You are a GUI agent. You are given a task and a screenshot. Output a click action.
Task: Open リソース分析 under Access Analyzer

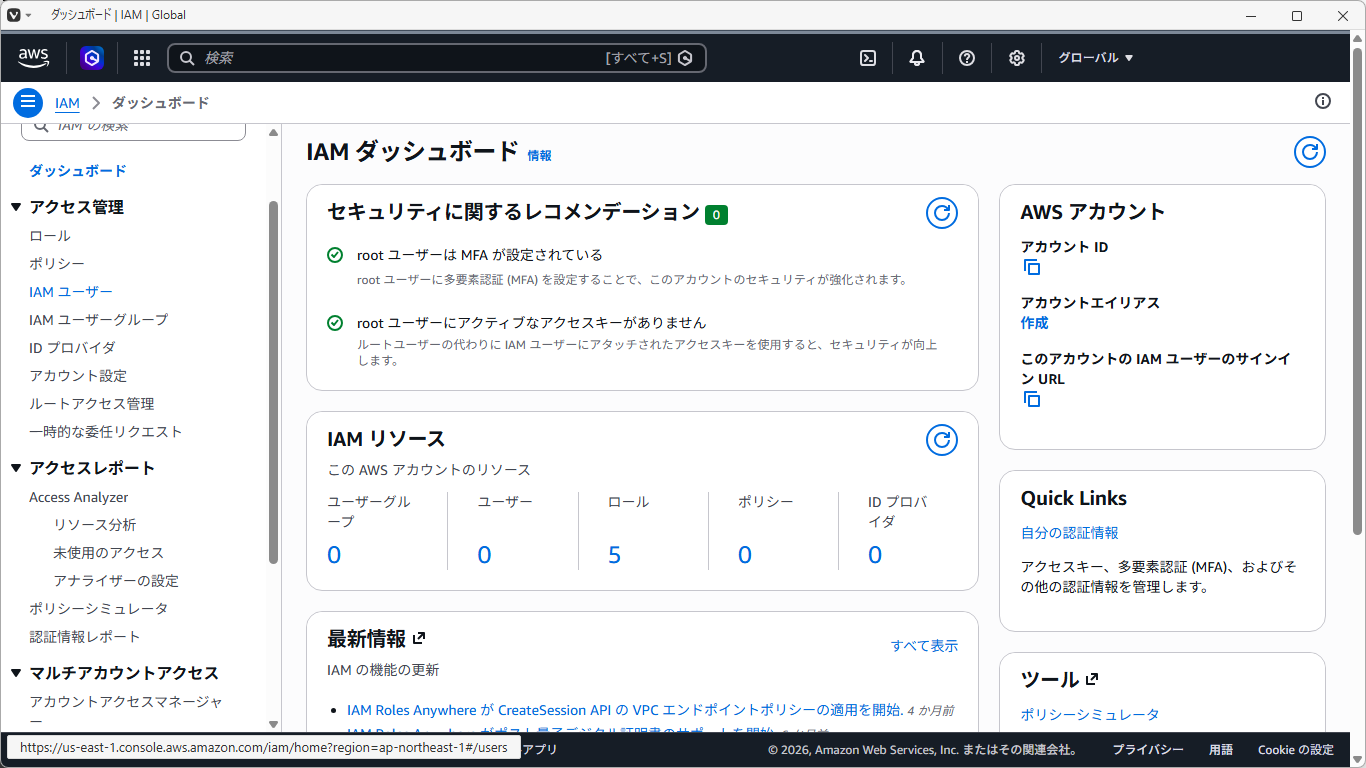pos(95,525)
